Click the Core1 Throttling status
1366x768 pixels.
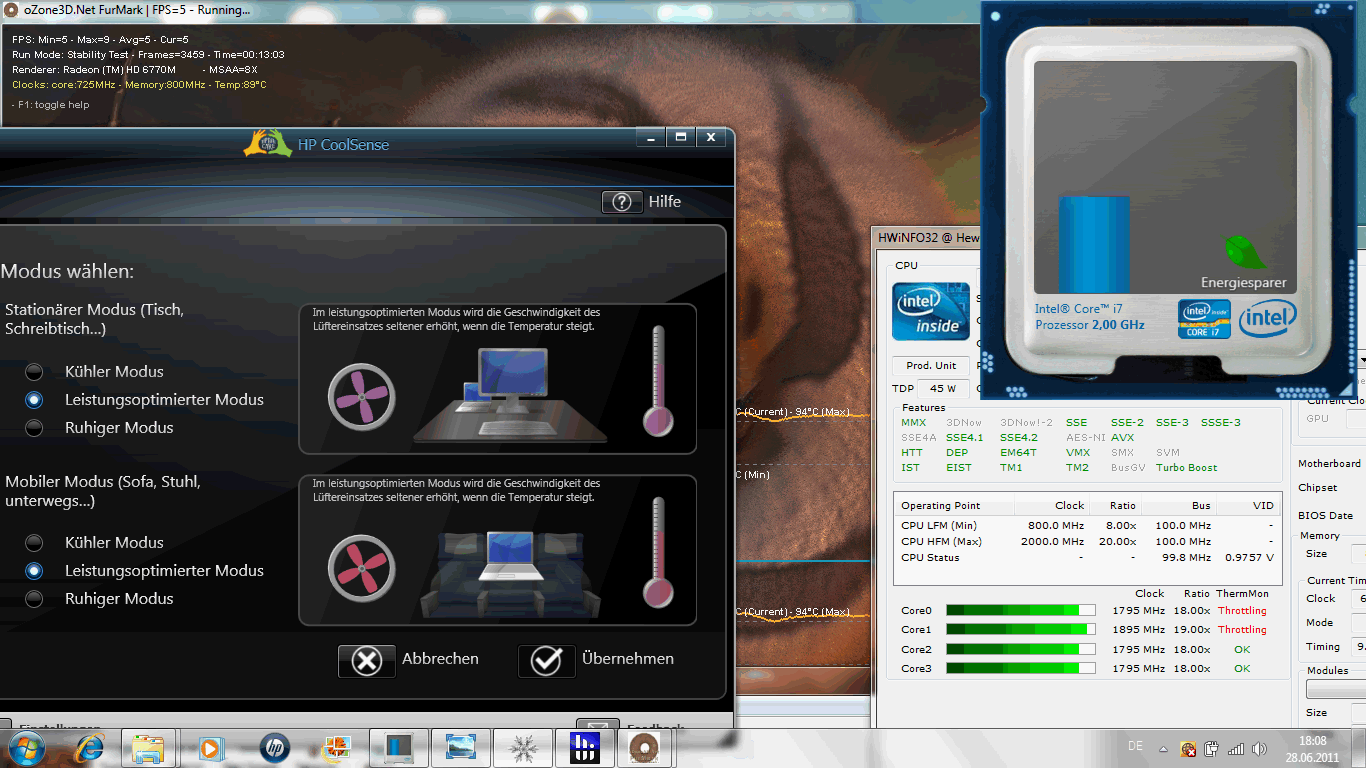pyautogui.click(x=1242, y=629)
